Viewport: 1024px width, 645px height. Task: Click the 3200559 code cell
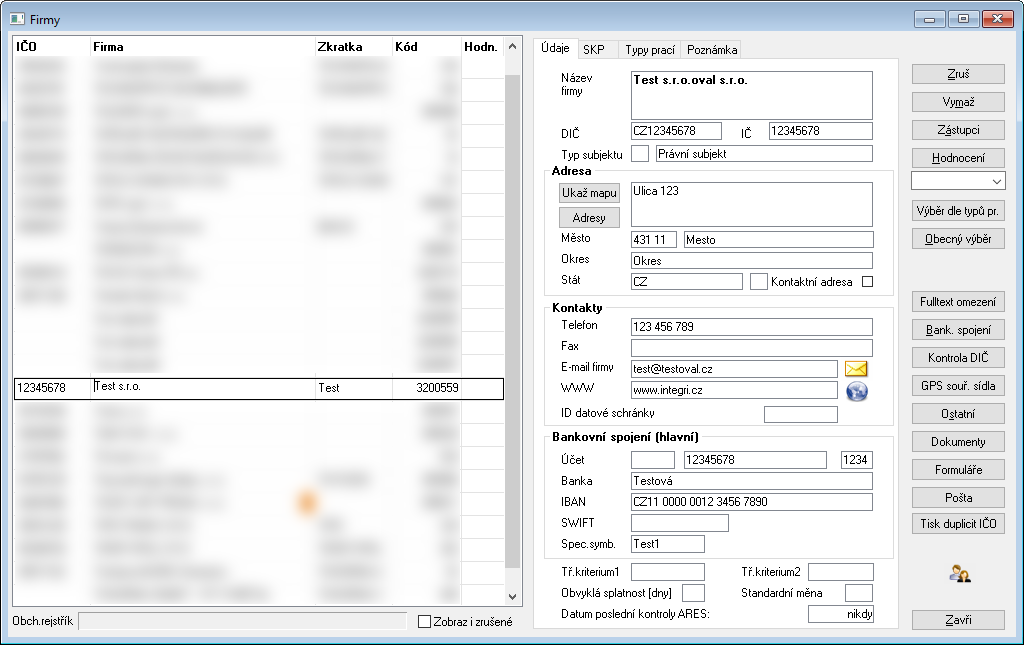click(426, 388)
